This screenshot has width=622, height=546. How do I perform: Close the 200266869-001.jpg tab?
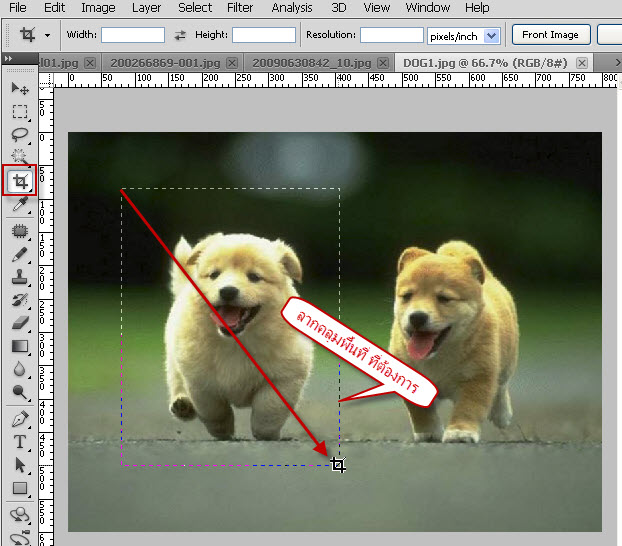232,63
